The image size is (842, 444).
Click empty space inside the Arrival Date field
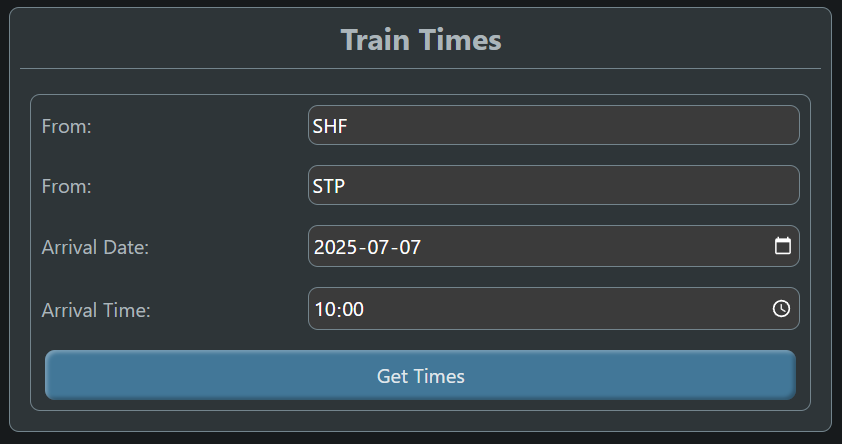(591, 246)
